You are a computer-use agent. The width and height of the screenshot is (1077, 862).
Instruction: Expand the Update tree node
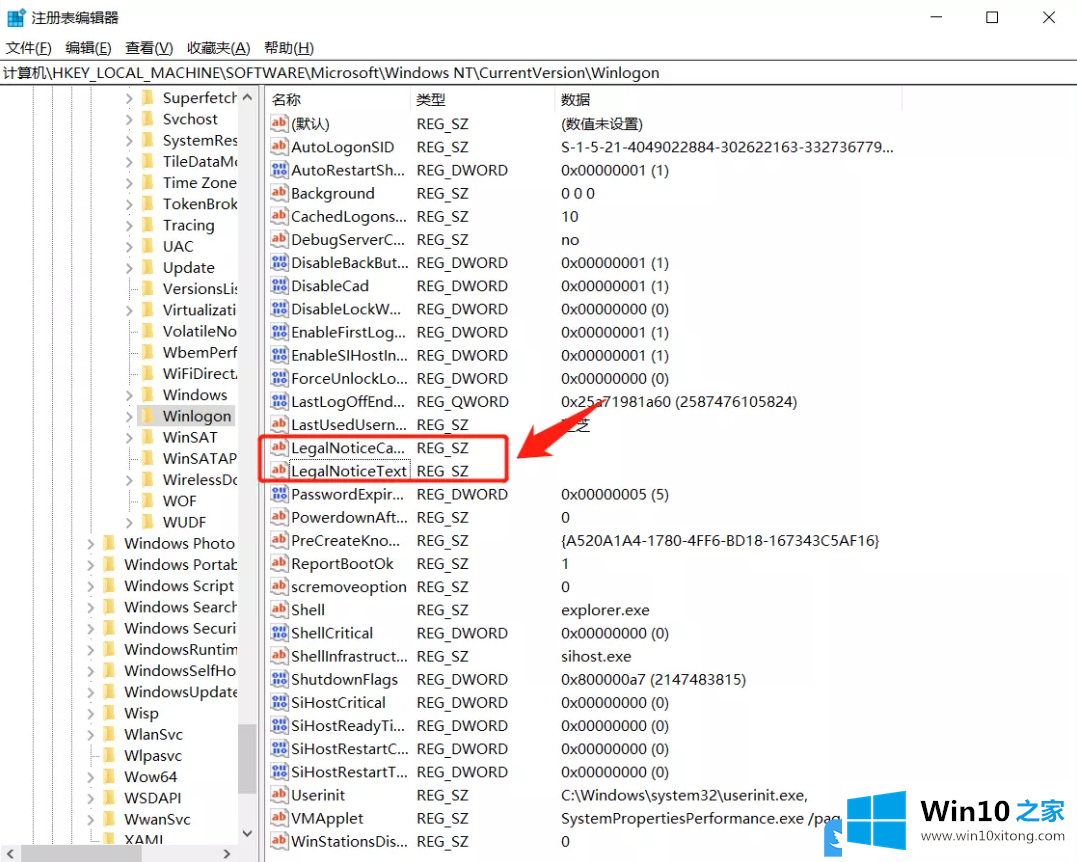tap(129, 267)
